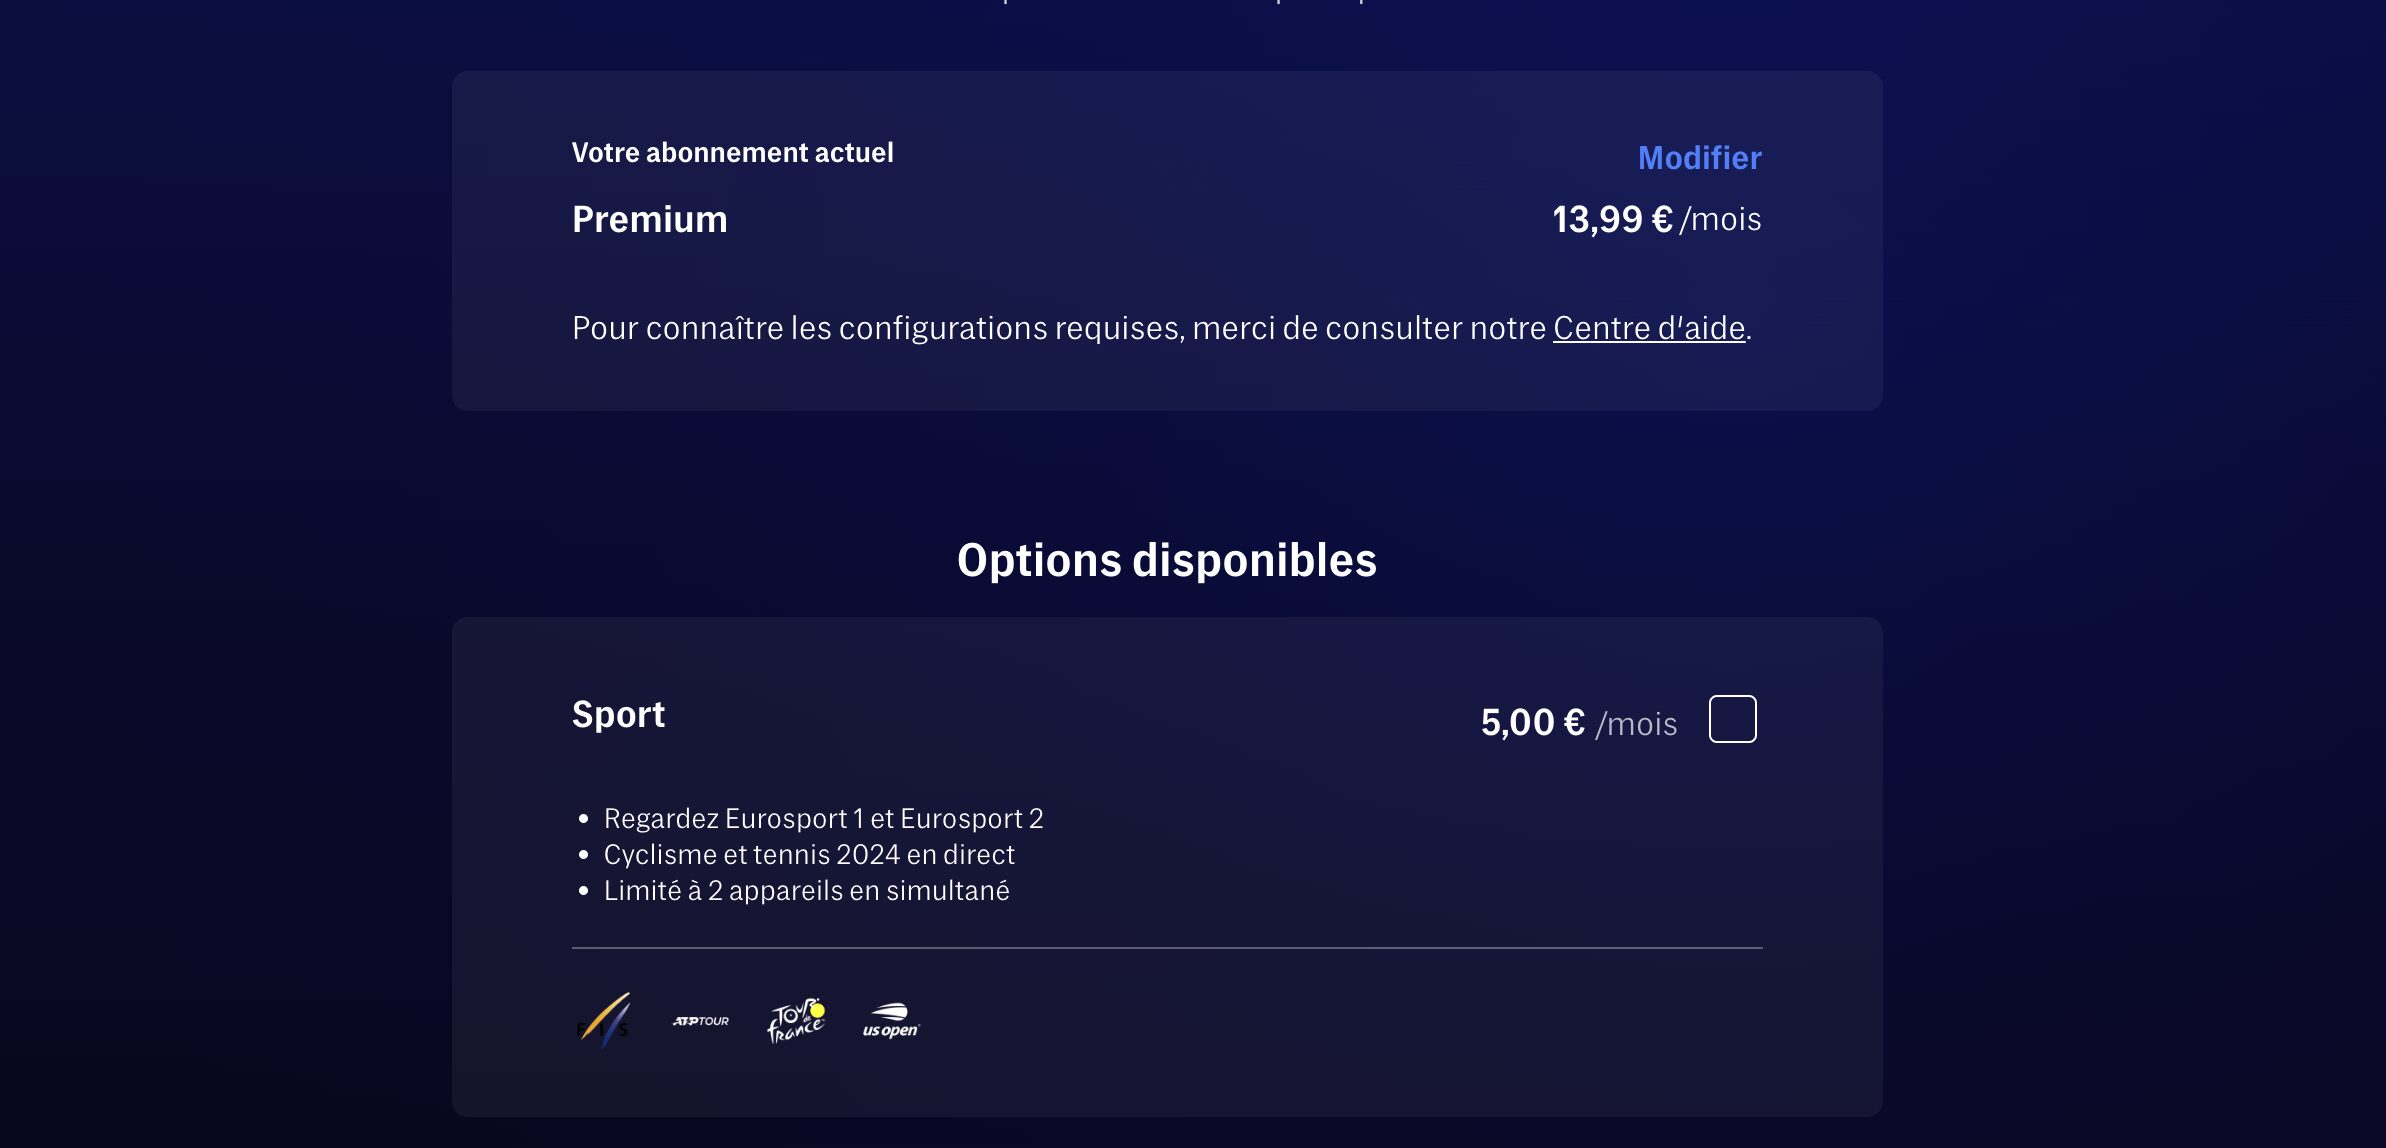
Task: Click the 5,00 € /mois Sport price
Action: click(1578, 722)
